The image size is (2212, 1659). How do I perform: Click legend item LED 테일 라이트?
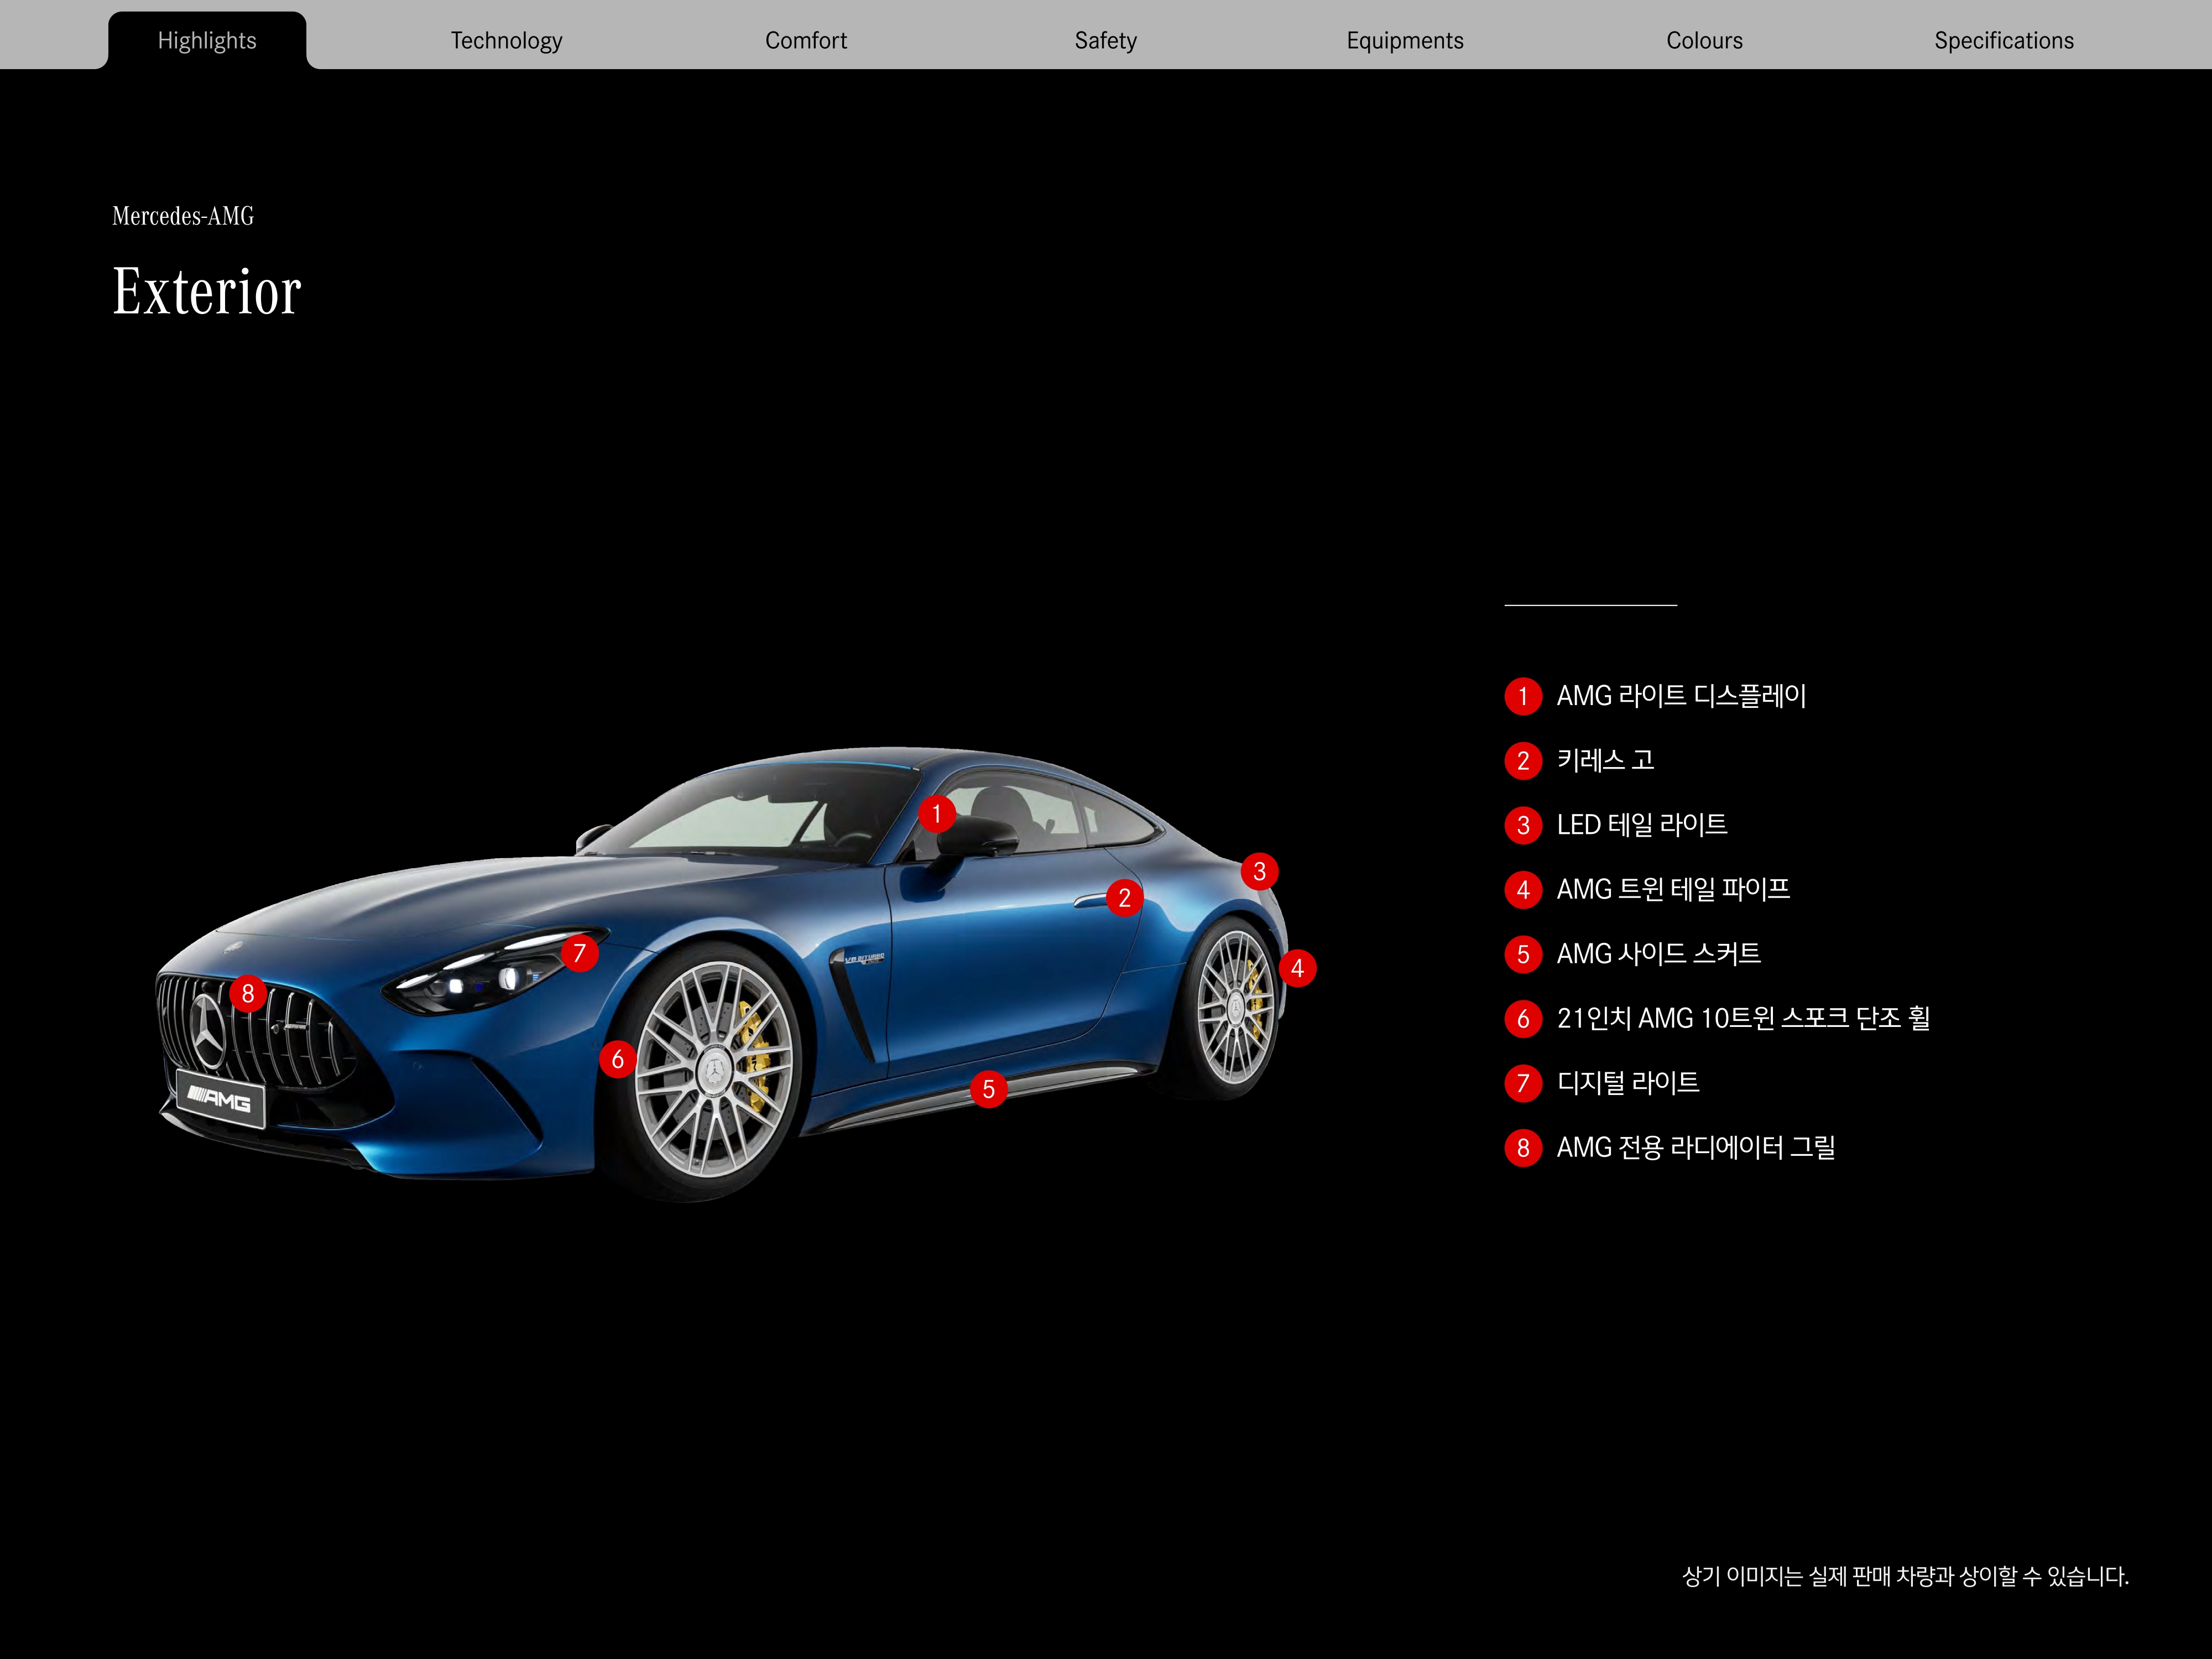tap(1641, 825)
